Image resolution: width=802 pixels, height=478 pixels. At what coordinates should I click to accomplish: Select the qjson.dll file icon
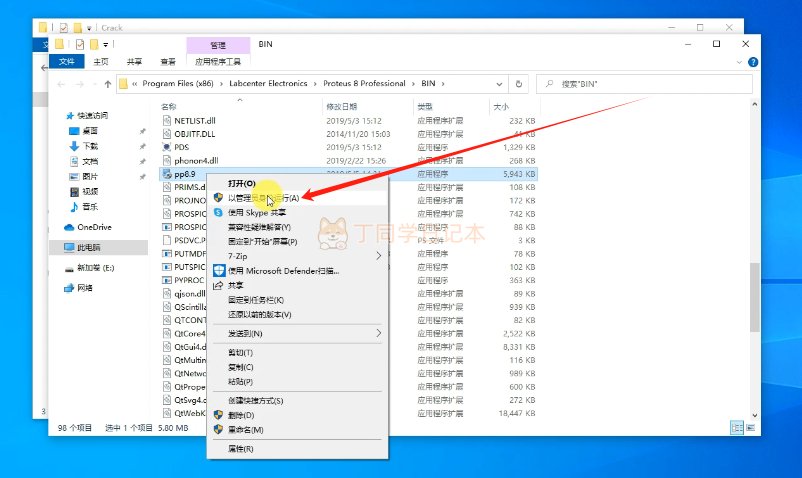[167, 293]
